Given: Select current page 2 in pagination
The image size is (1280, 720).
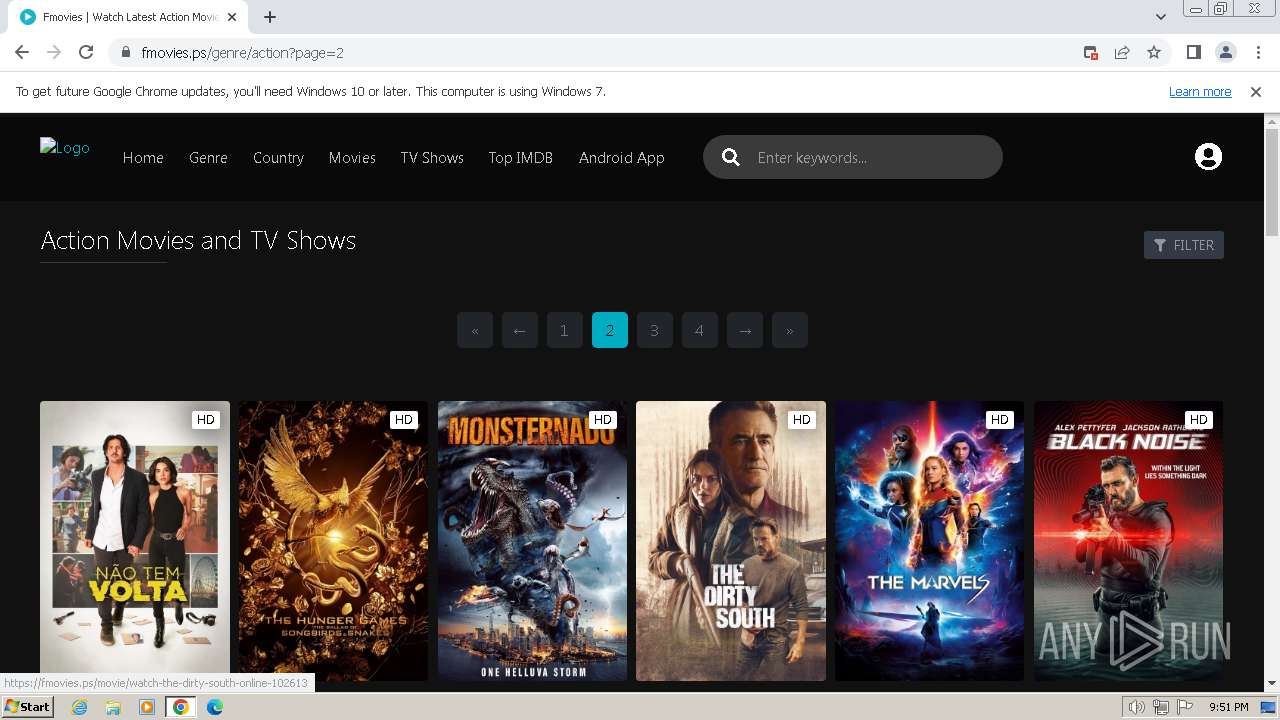Looking at the screenshot, I should coord(610,330).
